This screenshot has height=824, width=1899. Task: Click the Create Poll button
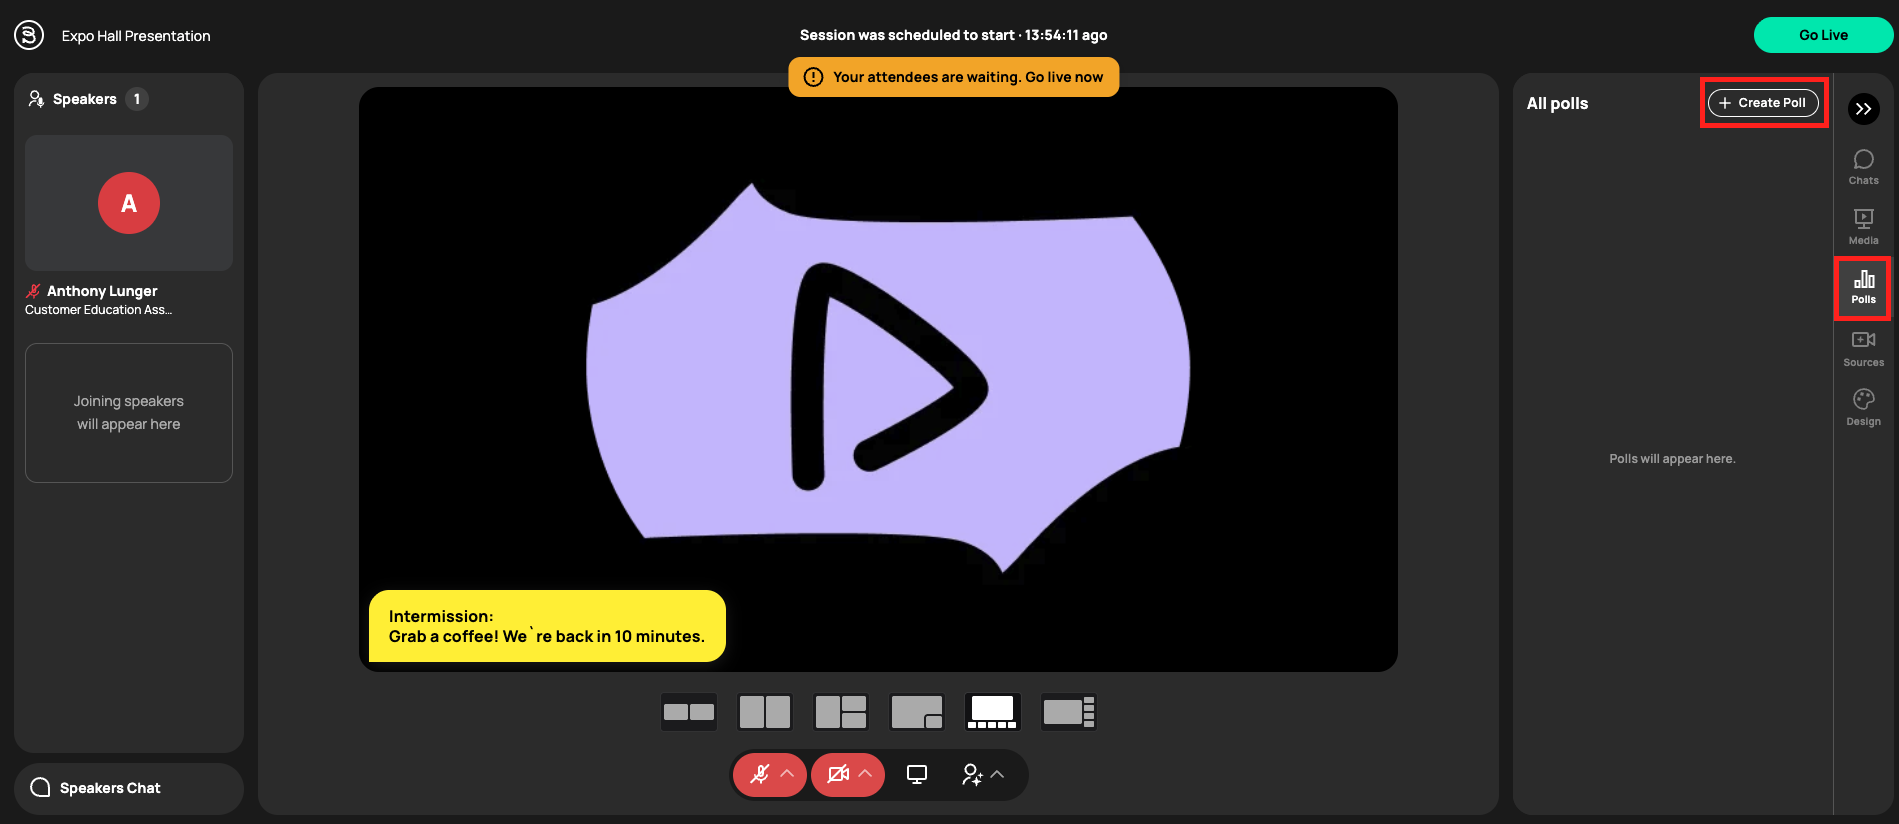(x=1763, y=103)
